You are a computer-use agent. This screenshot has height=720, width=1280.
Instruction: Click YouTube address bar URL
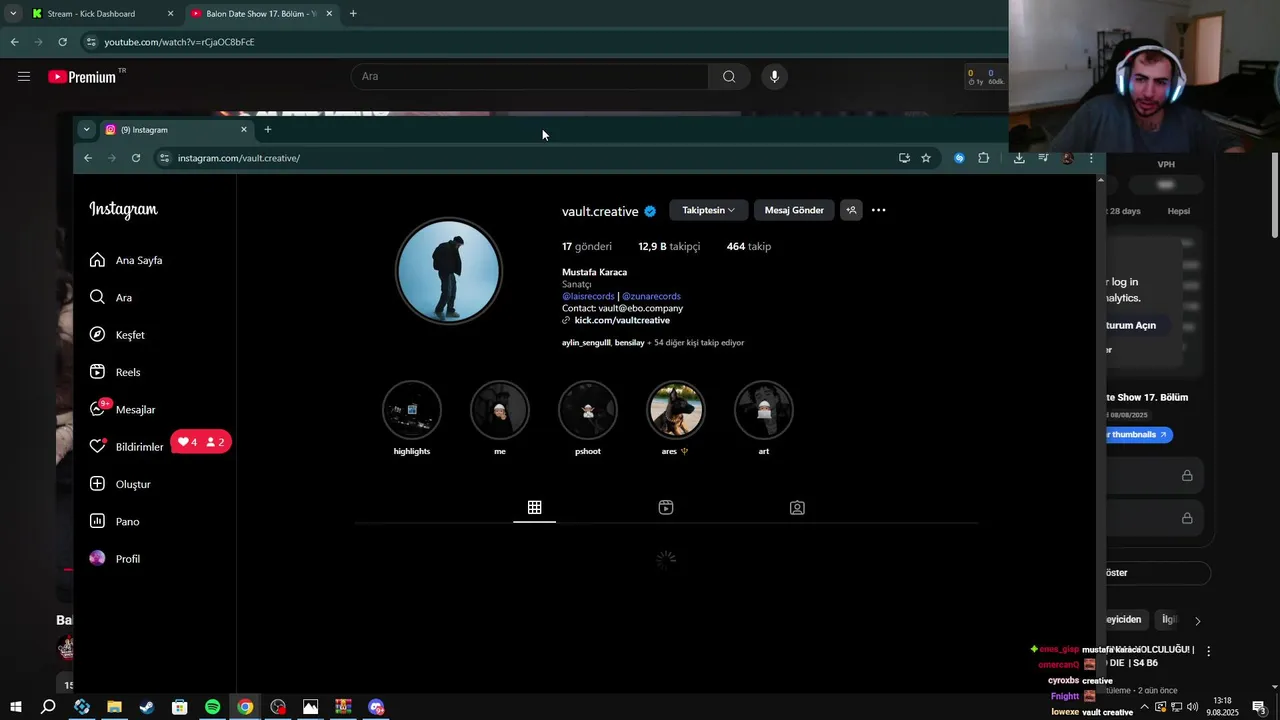pyautogui.click(x=179, y=42)
